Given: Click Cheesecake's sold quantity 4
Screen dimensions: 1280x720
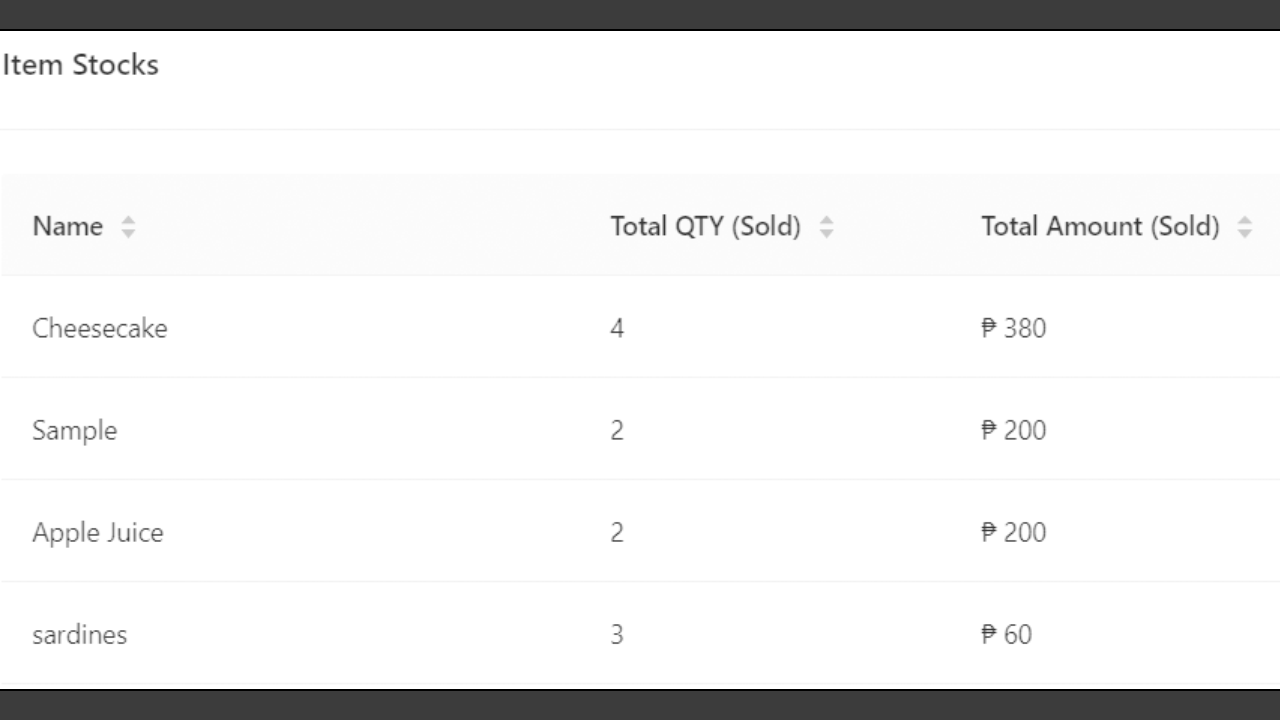Looking at the screenshot, I should 617,328.
